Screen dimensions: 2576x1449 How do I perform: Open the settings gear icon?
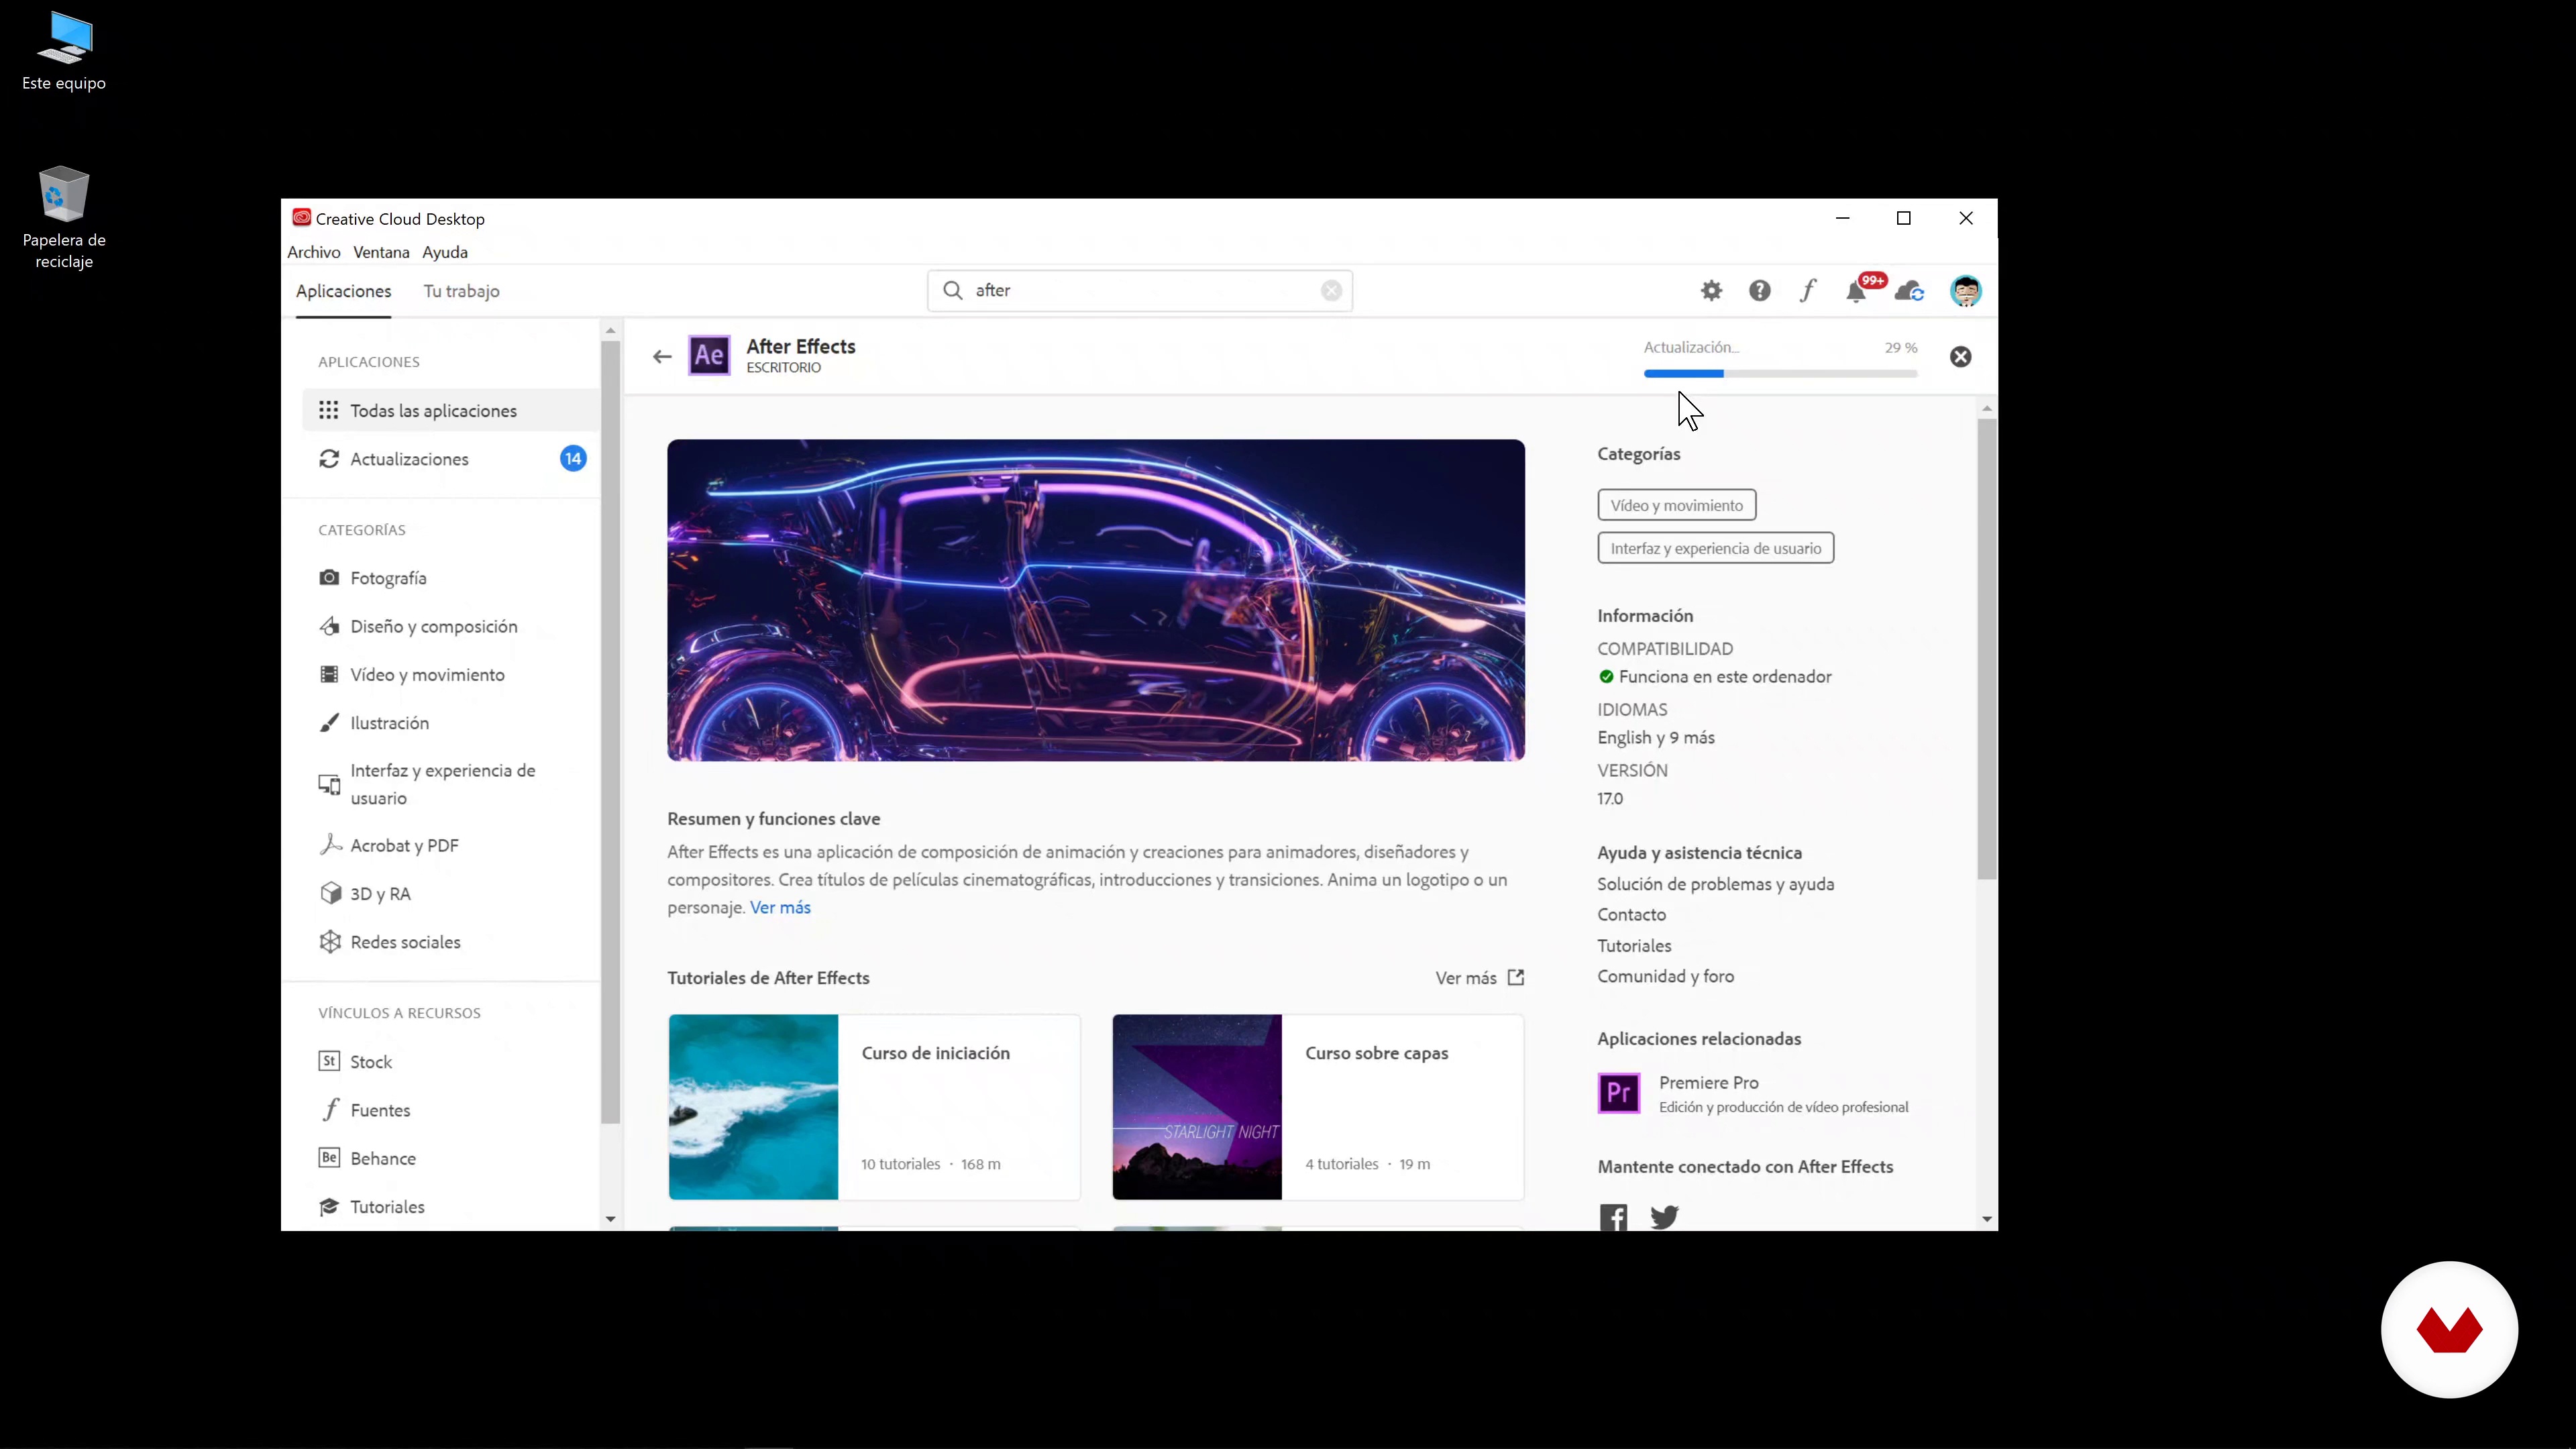point(1711,291)
